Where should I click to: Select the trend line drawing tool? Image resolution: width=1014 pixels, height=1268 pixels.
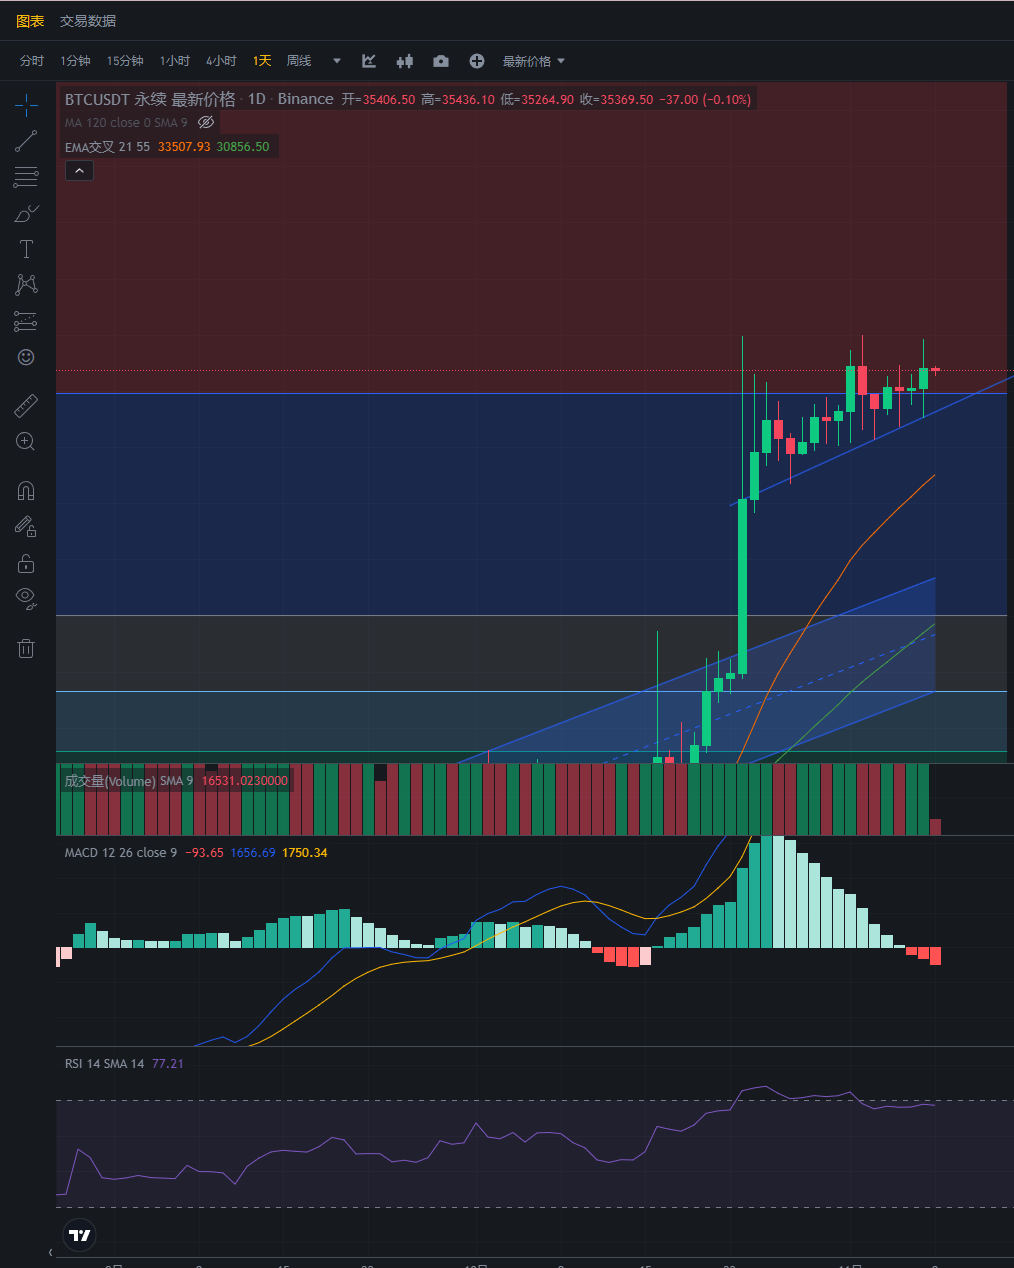26,141
